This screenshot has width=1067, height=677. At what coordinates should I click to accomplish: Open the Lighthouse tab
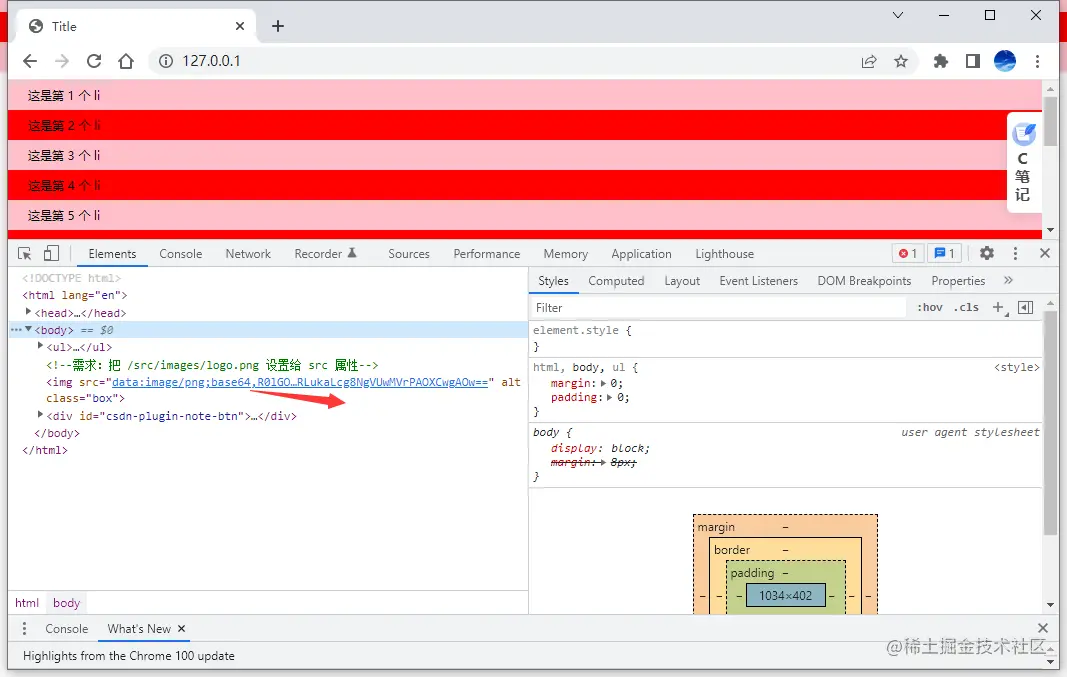pyautogui.click(x=725, y=254)
